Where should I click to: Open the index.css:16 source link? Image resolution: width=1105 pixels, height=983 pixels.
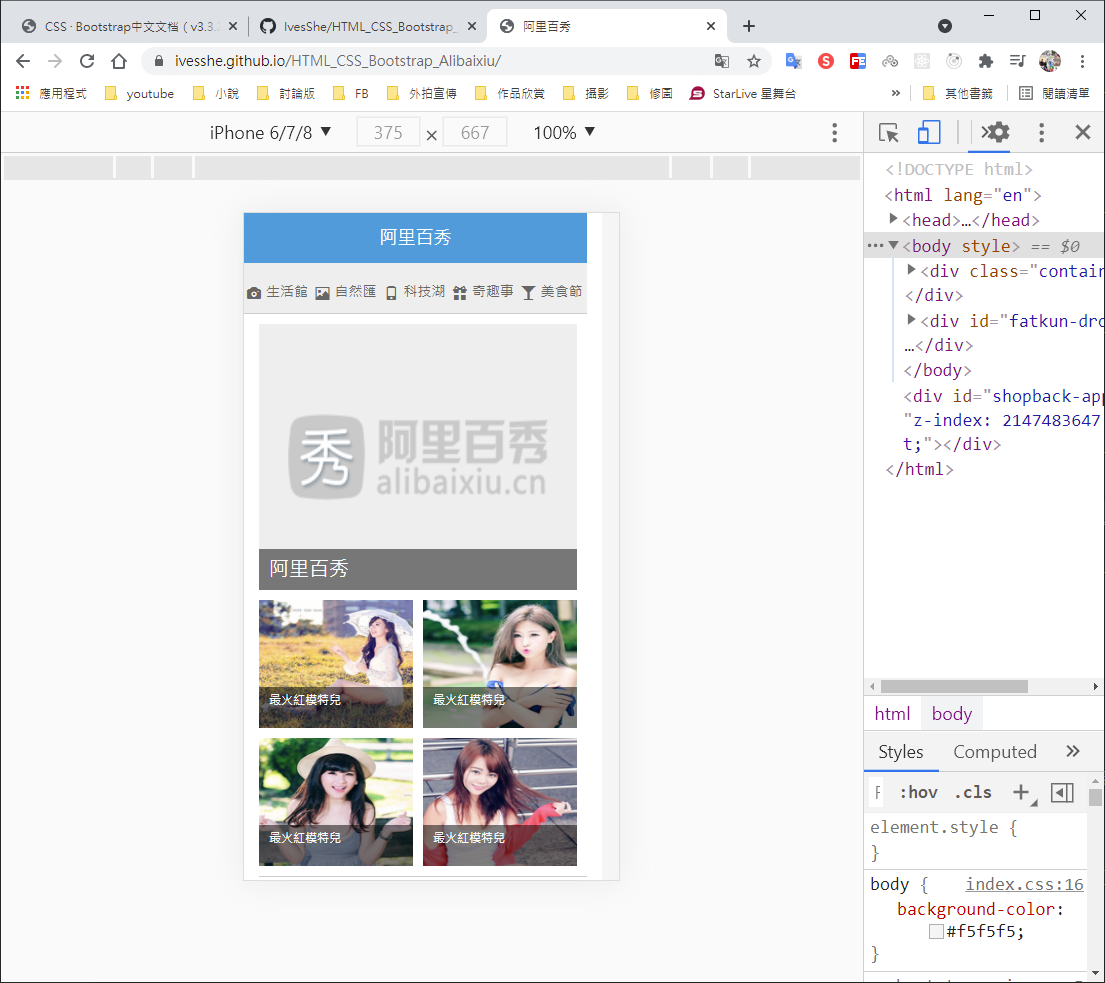1024,884
